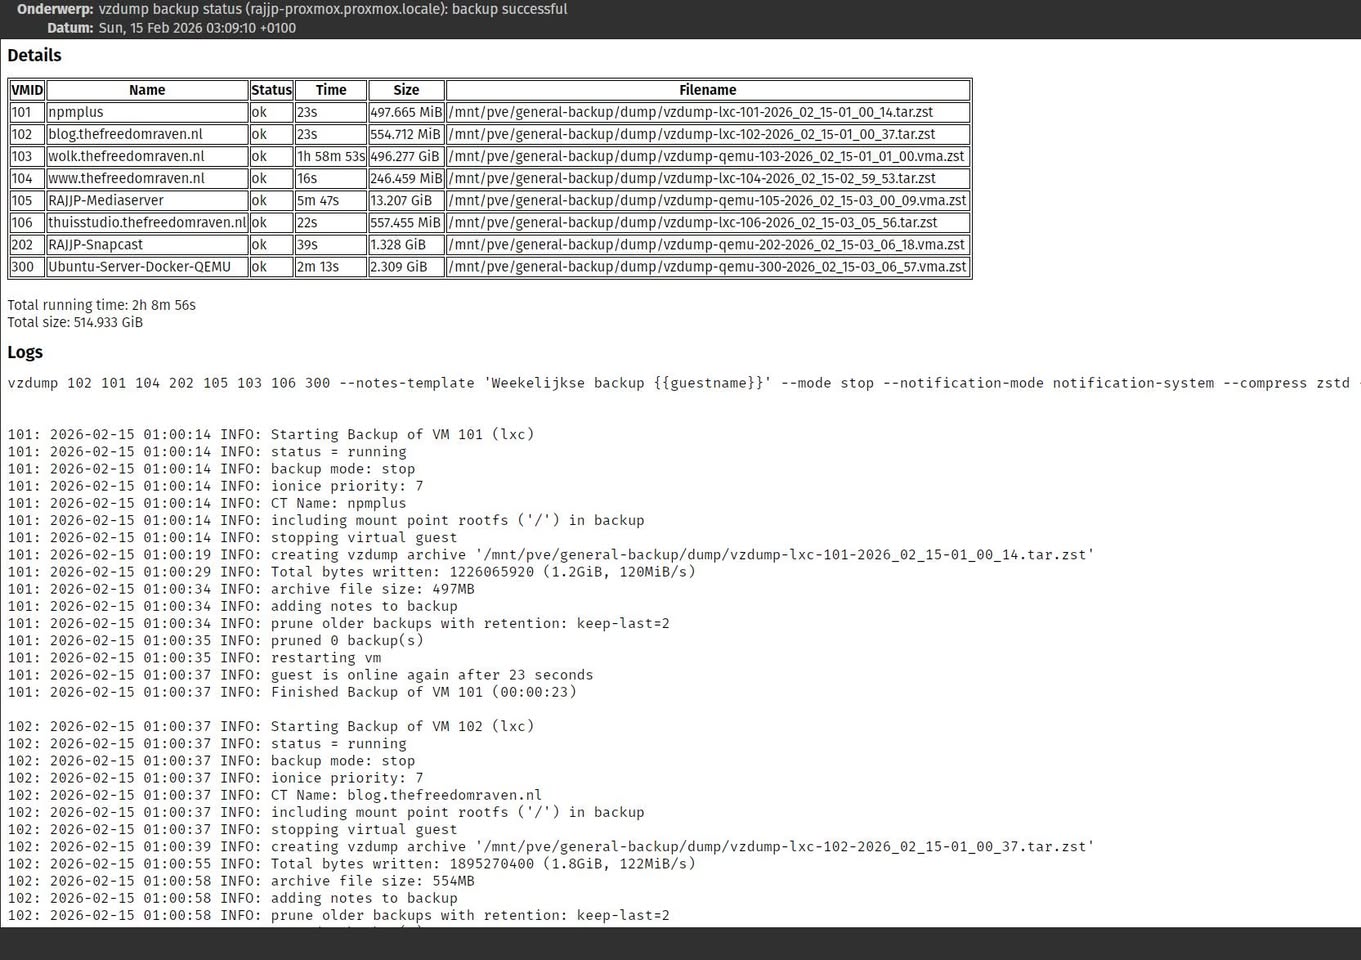The height and width of the screenshot is (960, 1361).
Task: Click the name cell 'RAJJP-Snapcast'
Action: (147, 244)
